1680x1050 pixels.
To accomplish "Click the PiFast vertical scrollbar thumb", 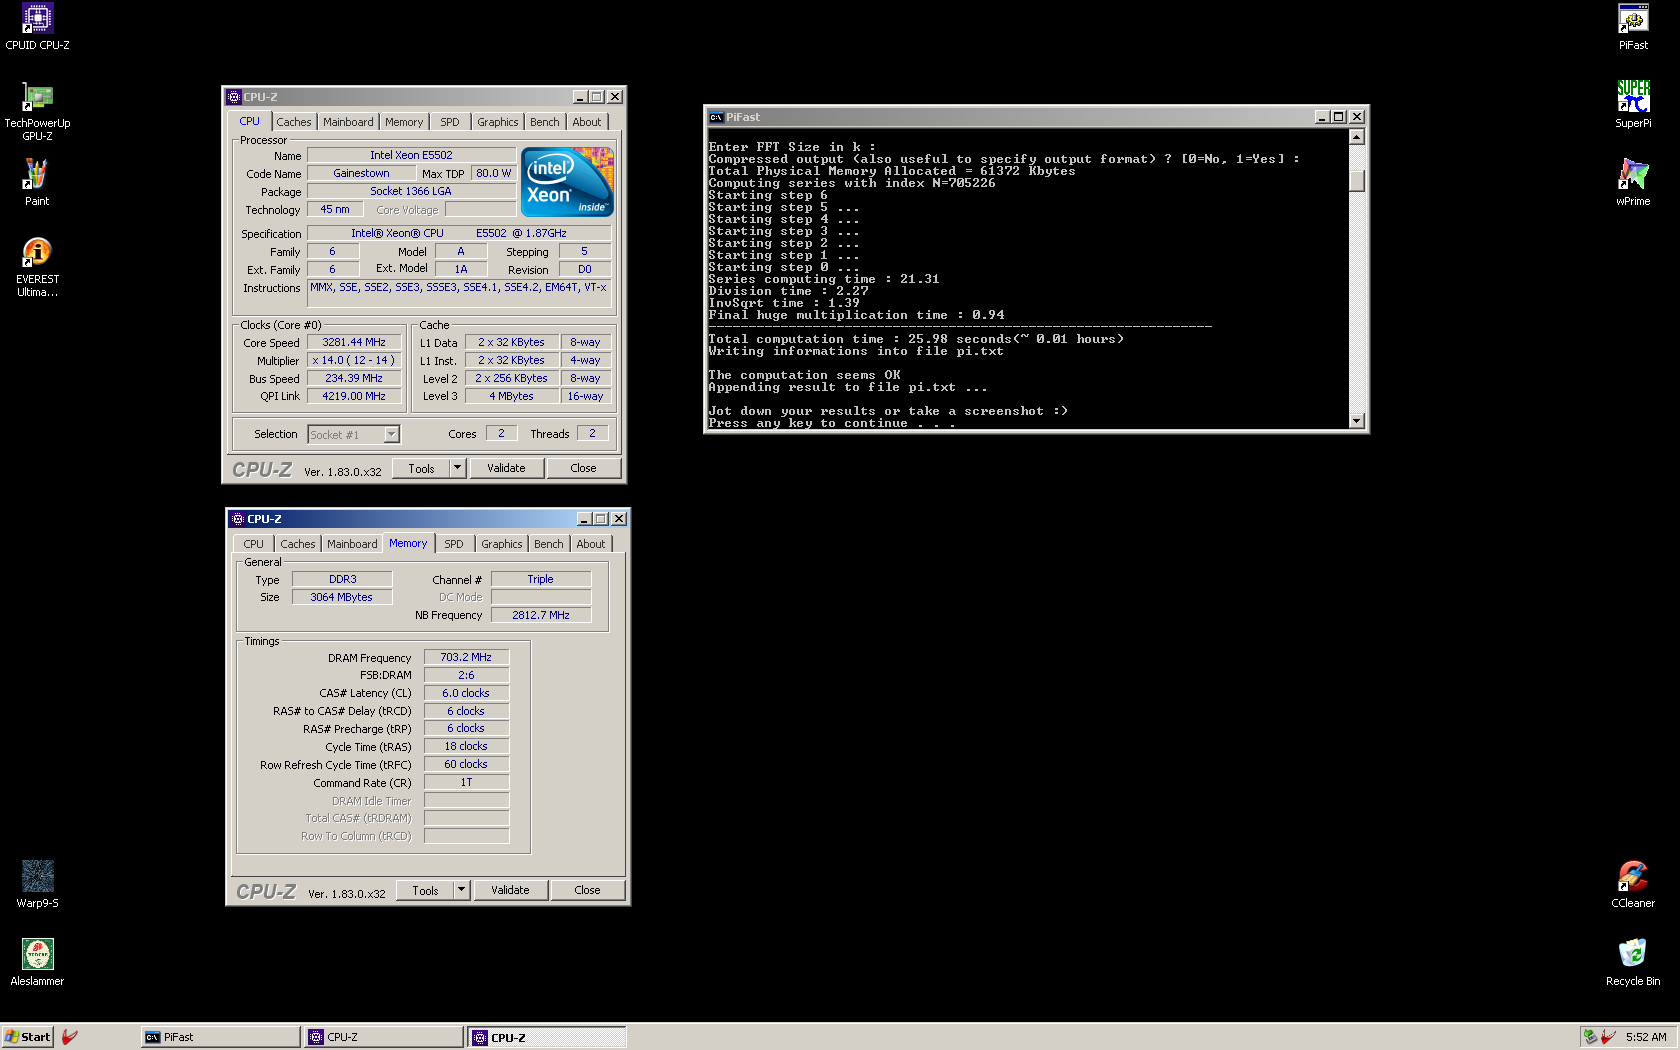I will (1357, 181).
